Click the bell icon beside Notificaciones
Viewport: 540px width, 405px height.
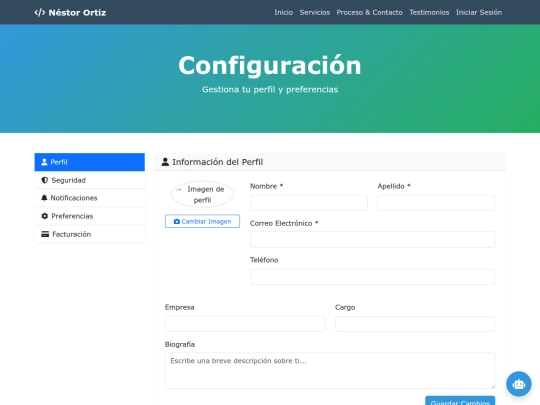coord(44,198)
